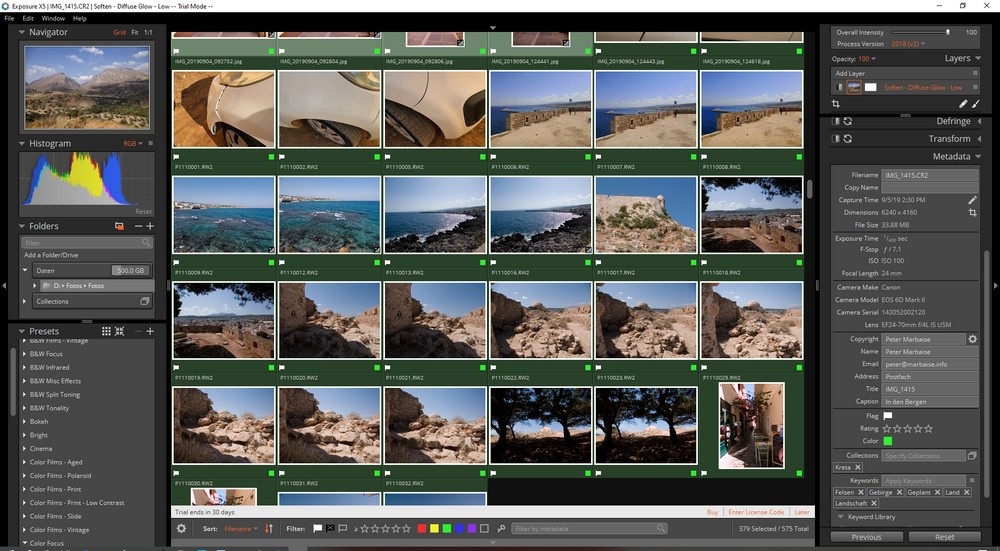Filter photos with no color label
This screenshot has width=1000, height=551.
[x=485, y=529]
